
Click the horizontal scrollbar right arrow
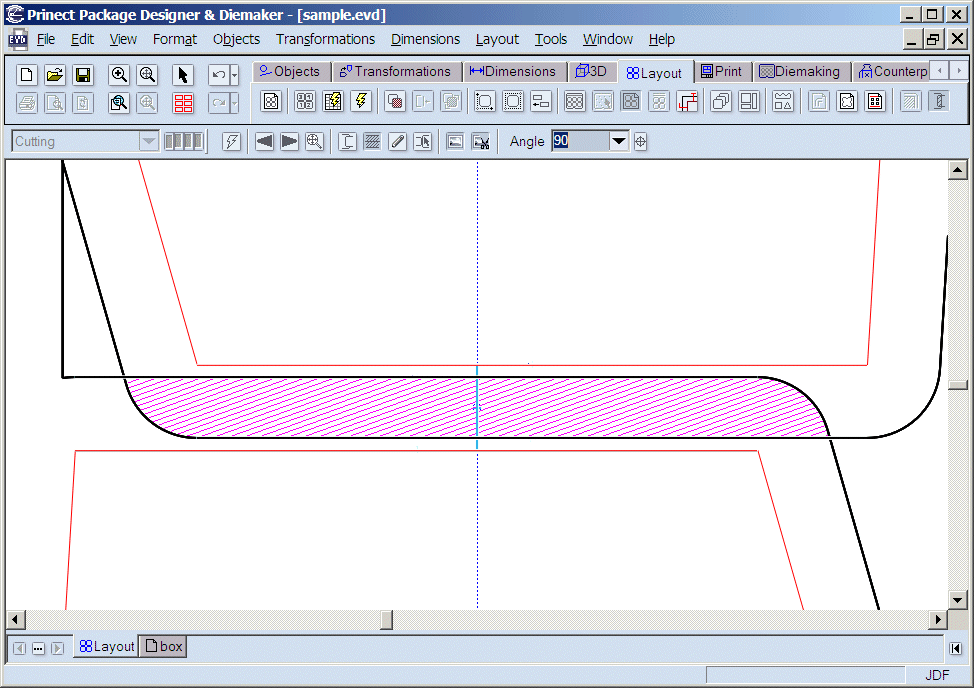[937, 619]
